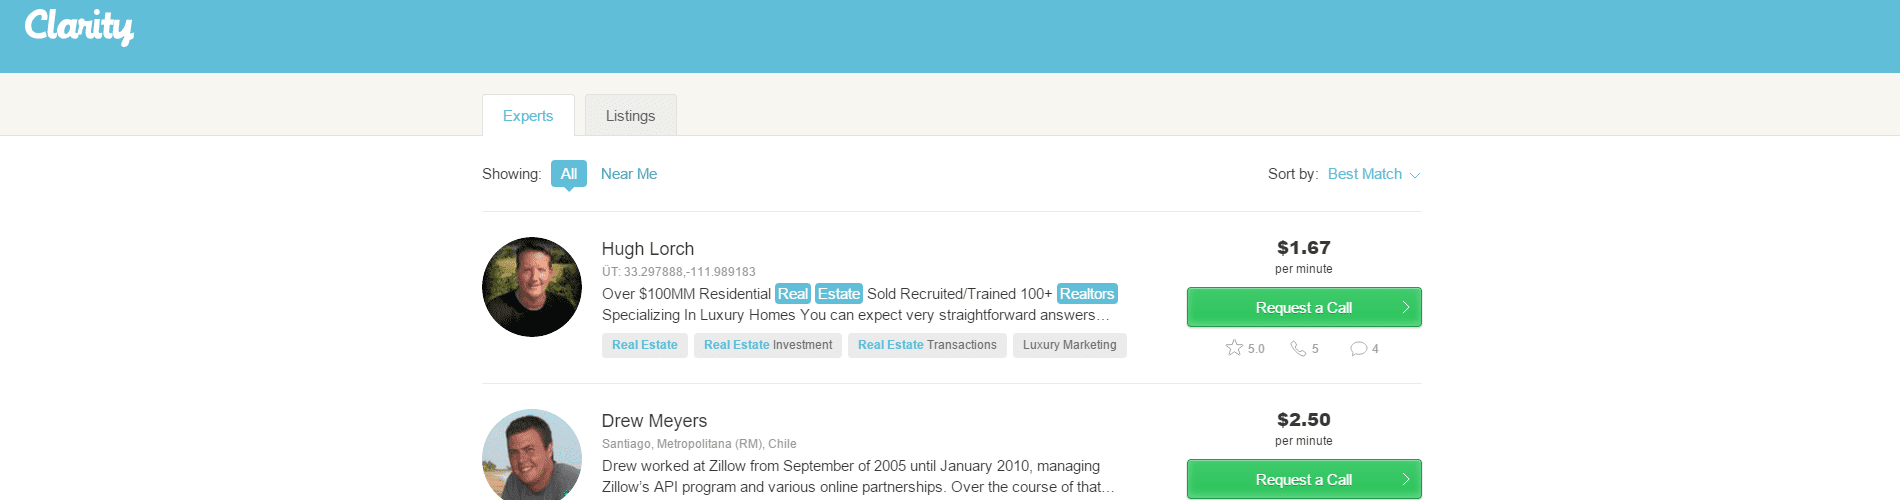Click the Luxury Marketing tag
Image resolution: width=1900 pixels, height=500 pixels.
(1069, 345)
